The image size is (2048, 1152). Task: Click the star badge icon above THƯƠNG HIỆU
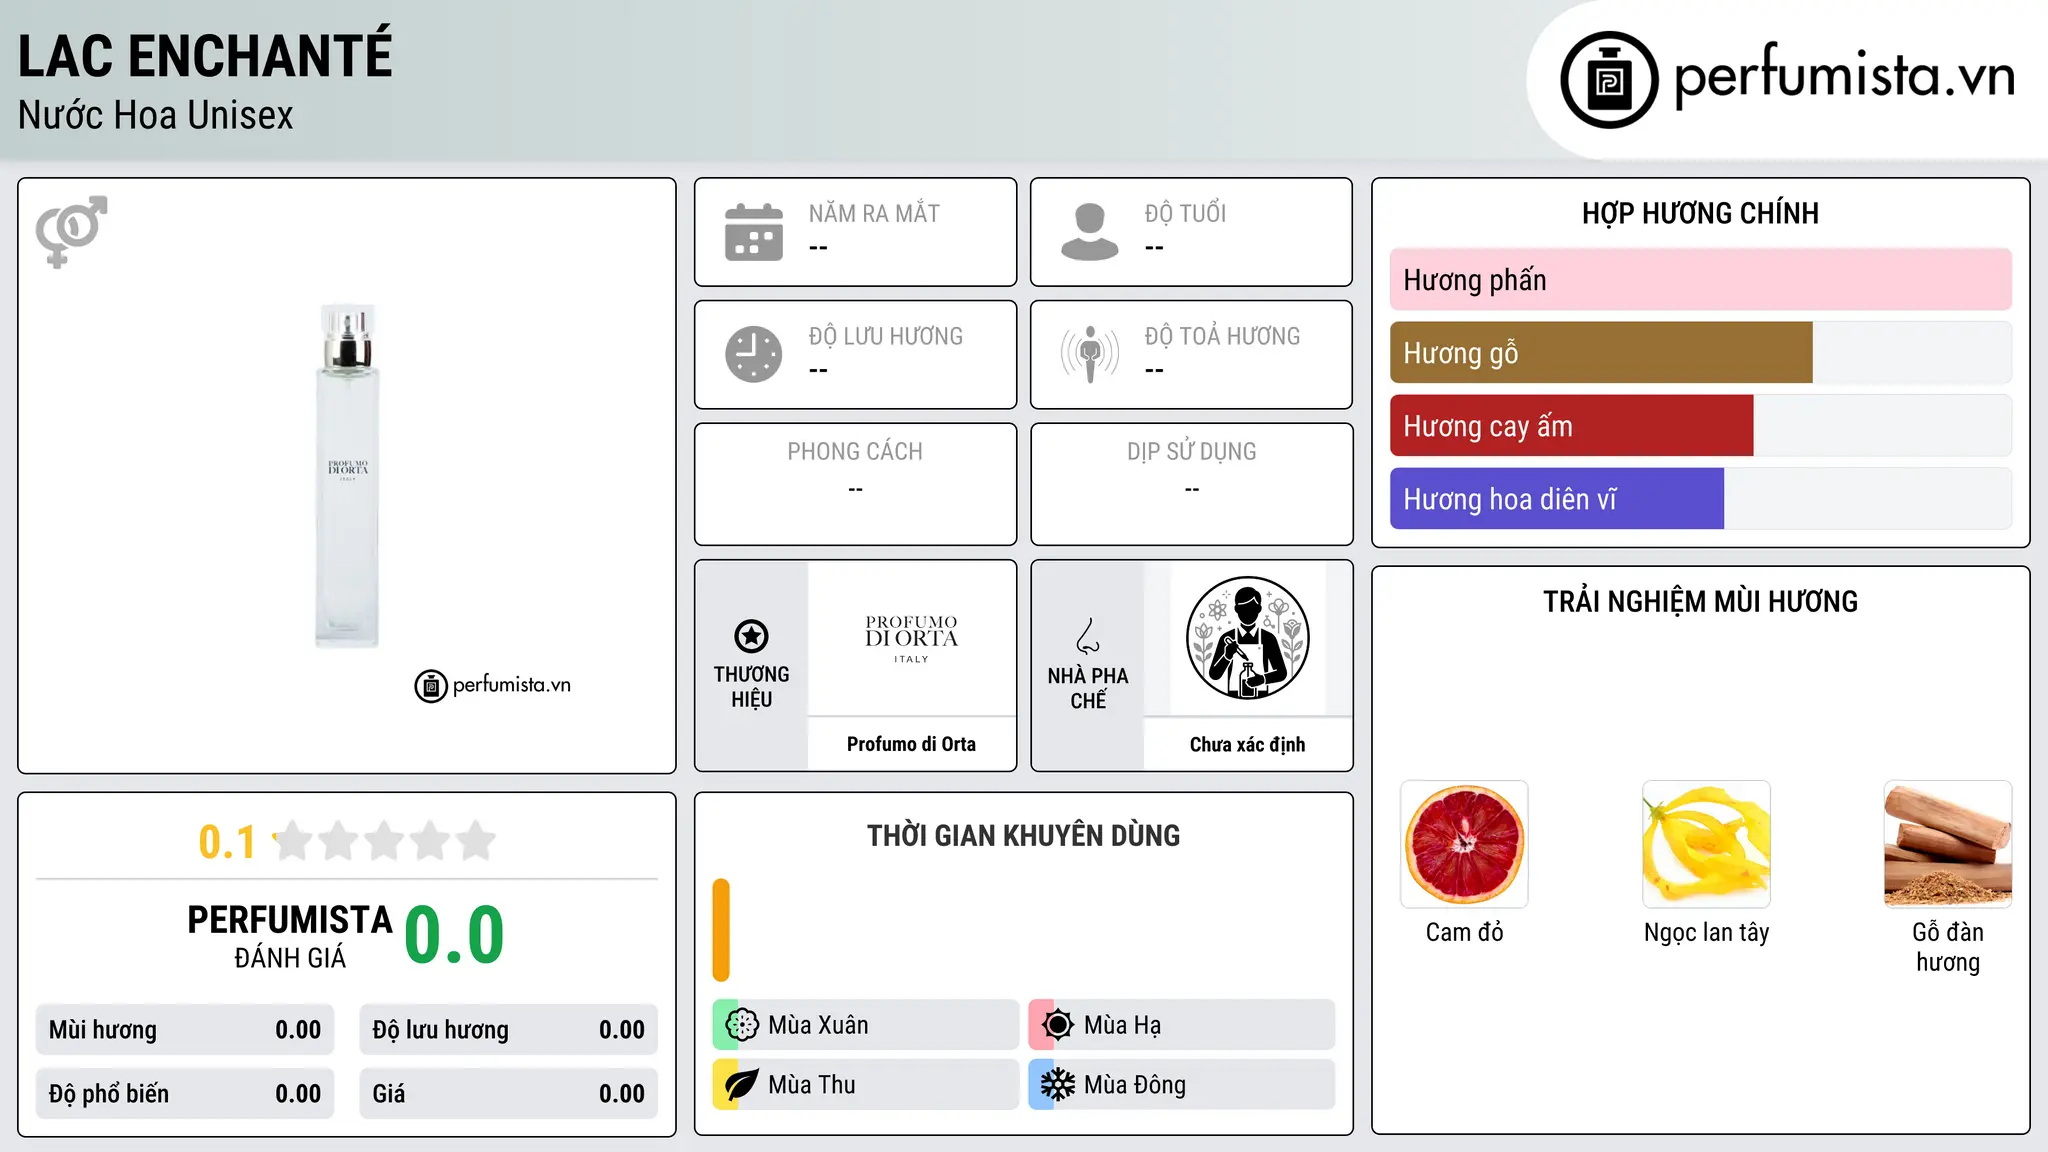pyautogui.click(x=751, y=636)
